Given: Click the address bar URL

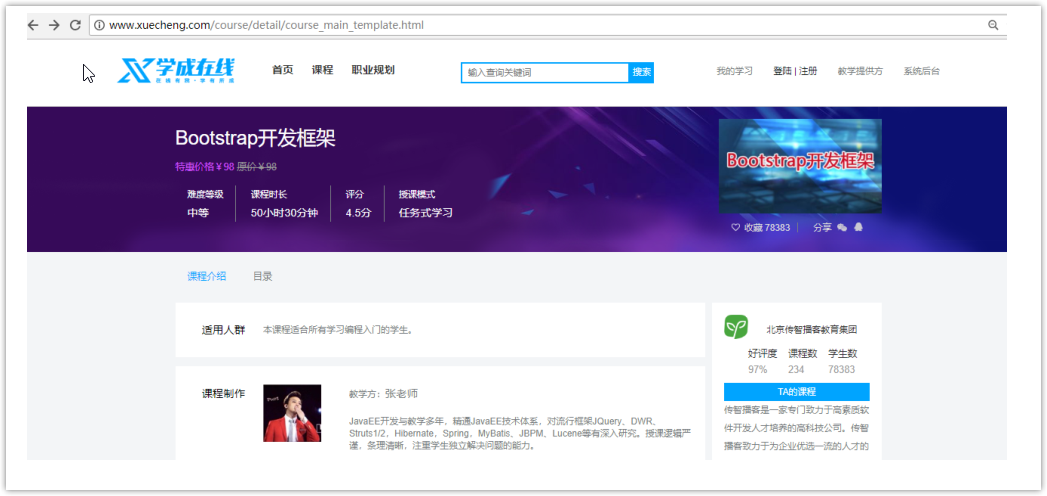Looking at the screenshot, I should (266, 25).
